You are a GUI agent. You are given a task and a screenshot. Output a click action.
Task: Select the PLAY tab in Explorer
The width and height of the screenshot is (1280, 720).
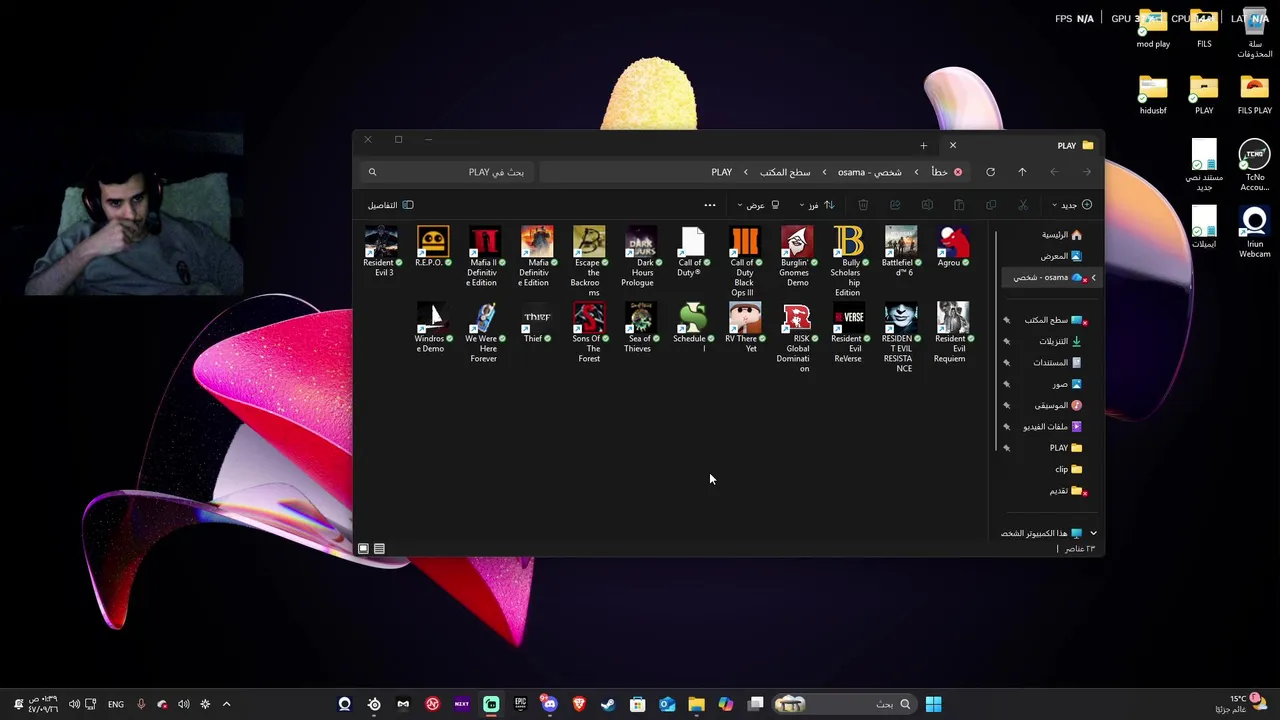[1020, 145]
